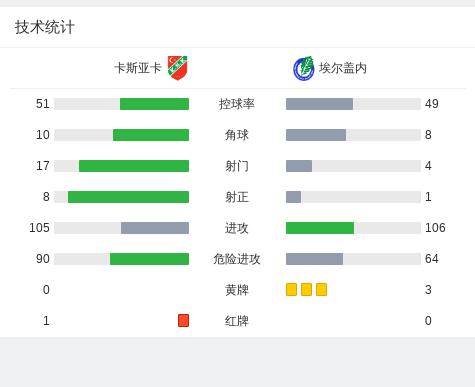Click the 红牌 stat label

tap(237, 321)
